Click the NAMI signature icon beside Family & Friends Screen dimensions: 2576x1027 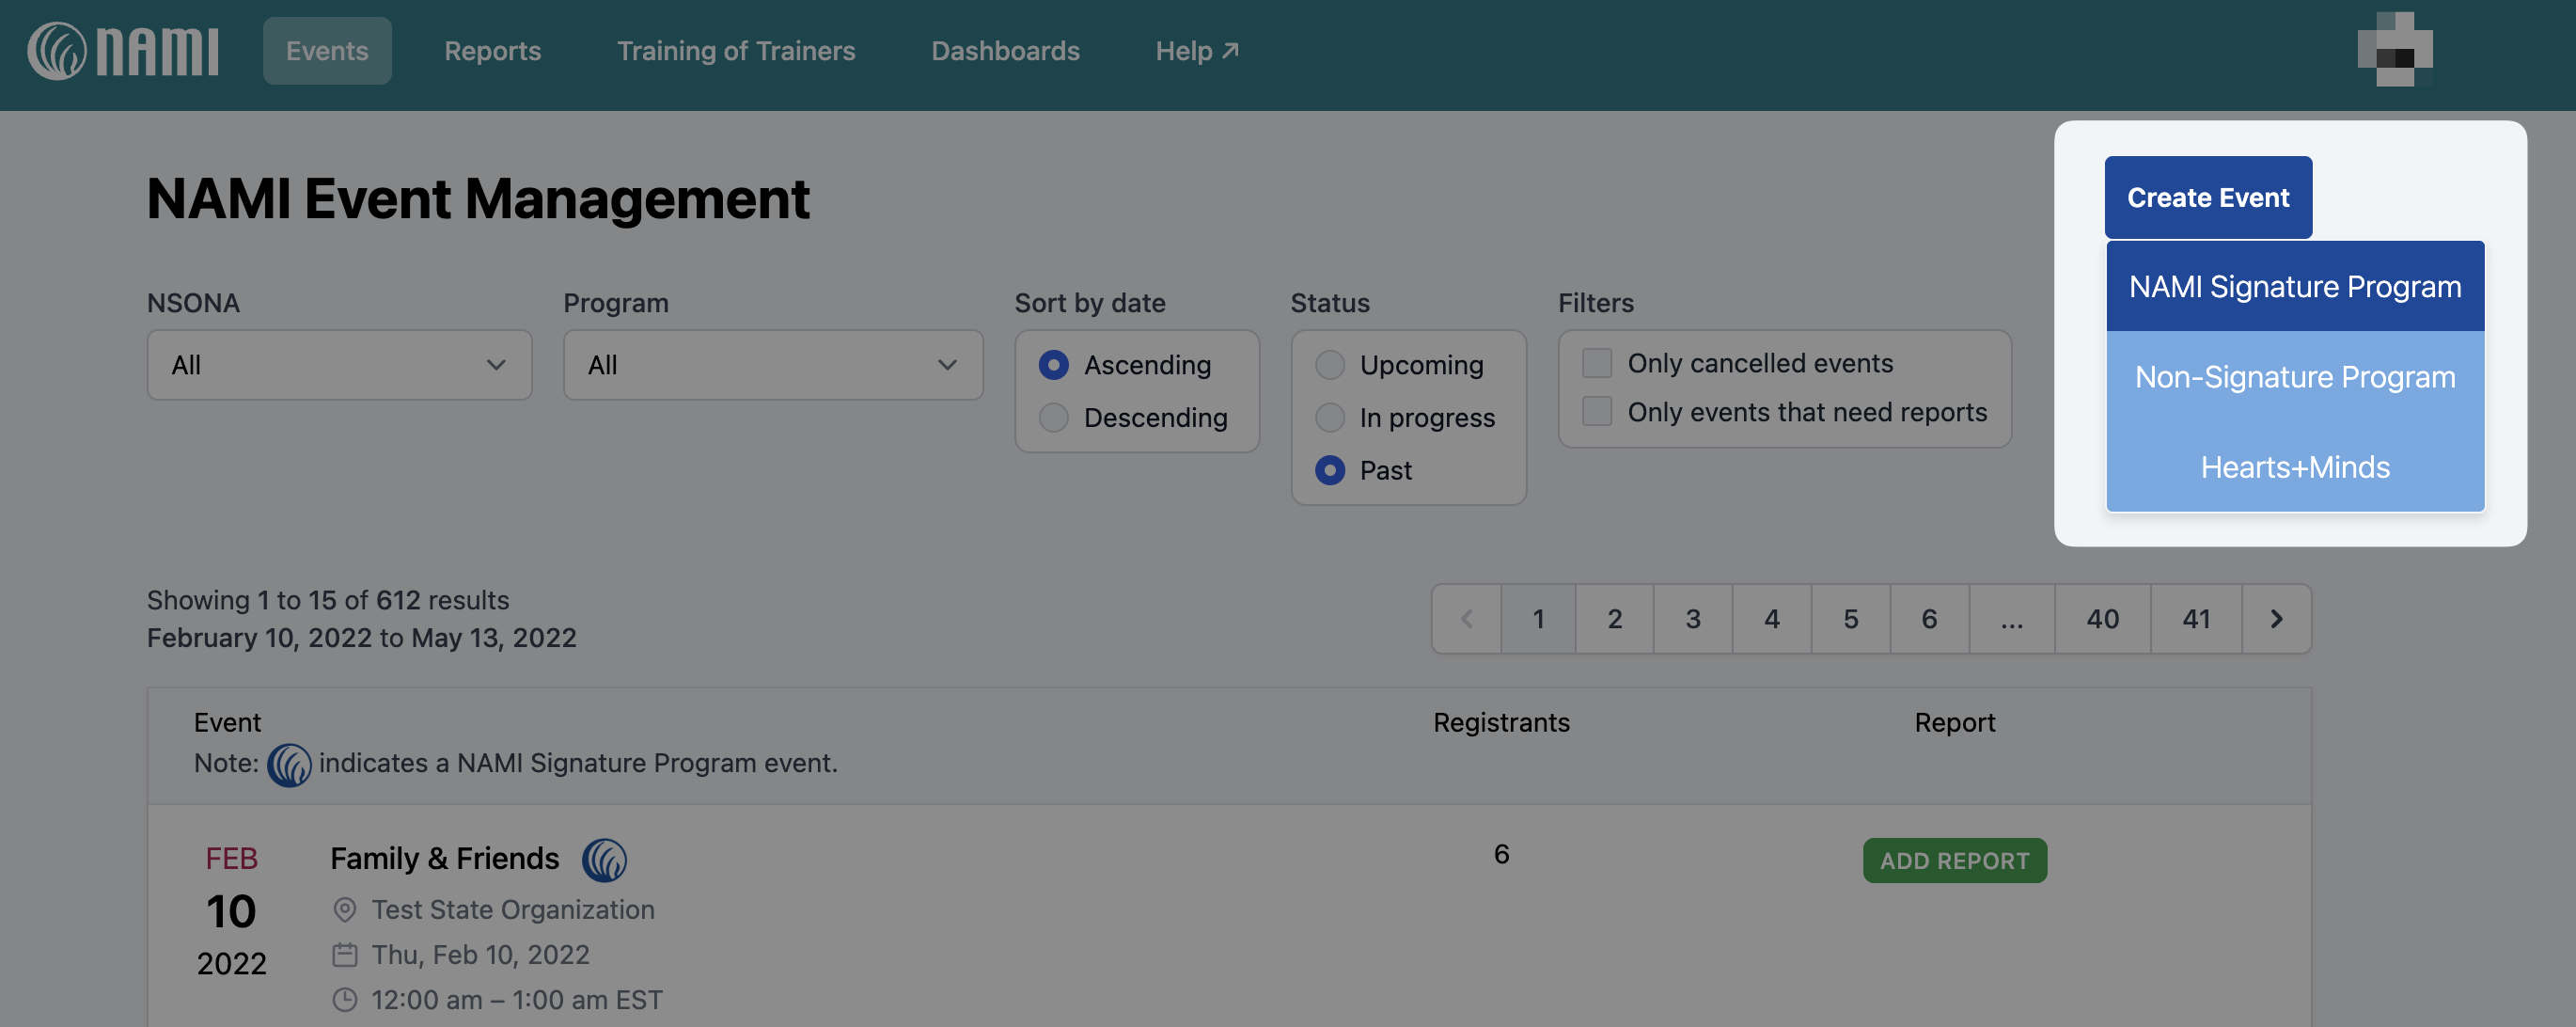pyautogui.click(x=604, y=859)
